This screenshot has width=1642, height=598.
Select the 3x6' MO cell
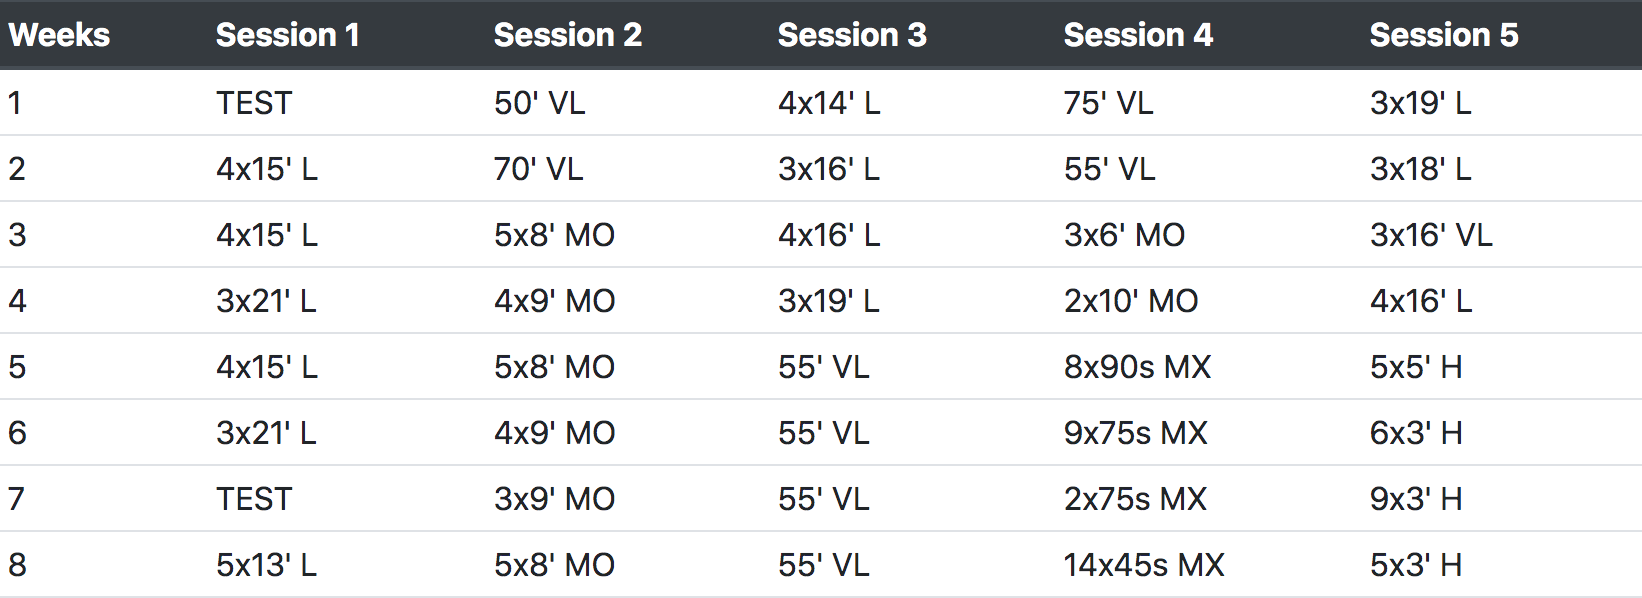(1124, 235)
